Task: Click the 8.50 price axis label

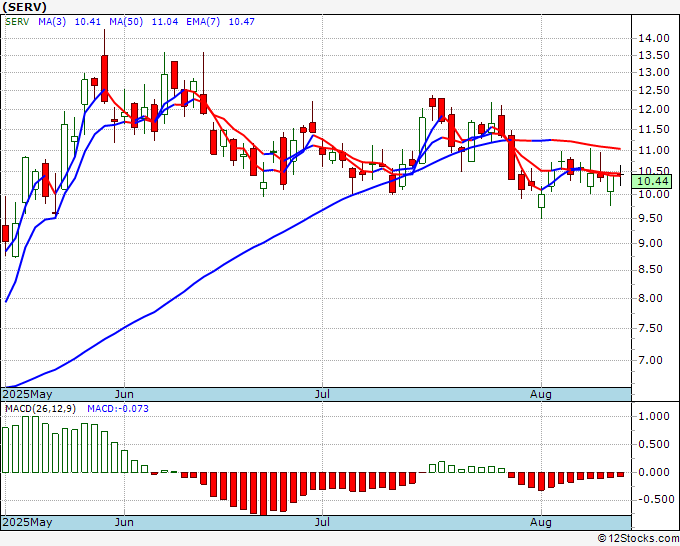Action: (651, 270)
